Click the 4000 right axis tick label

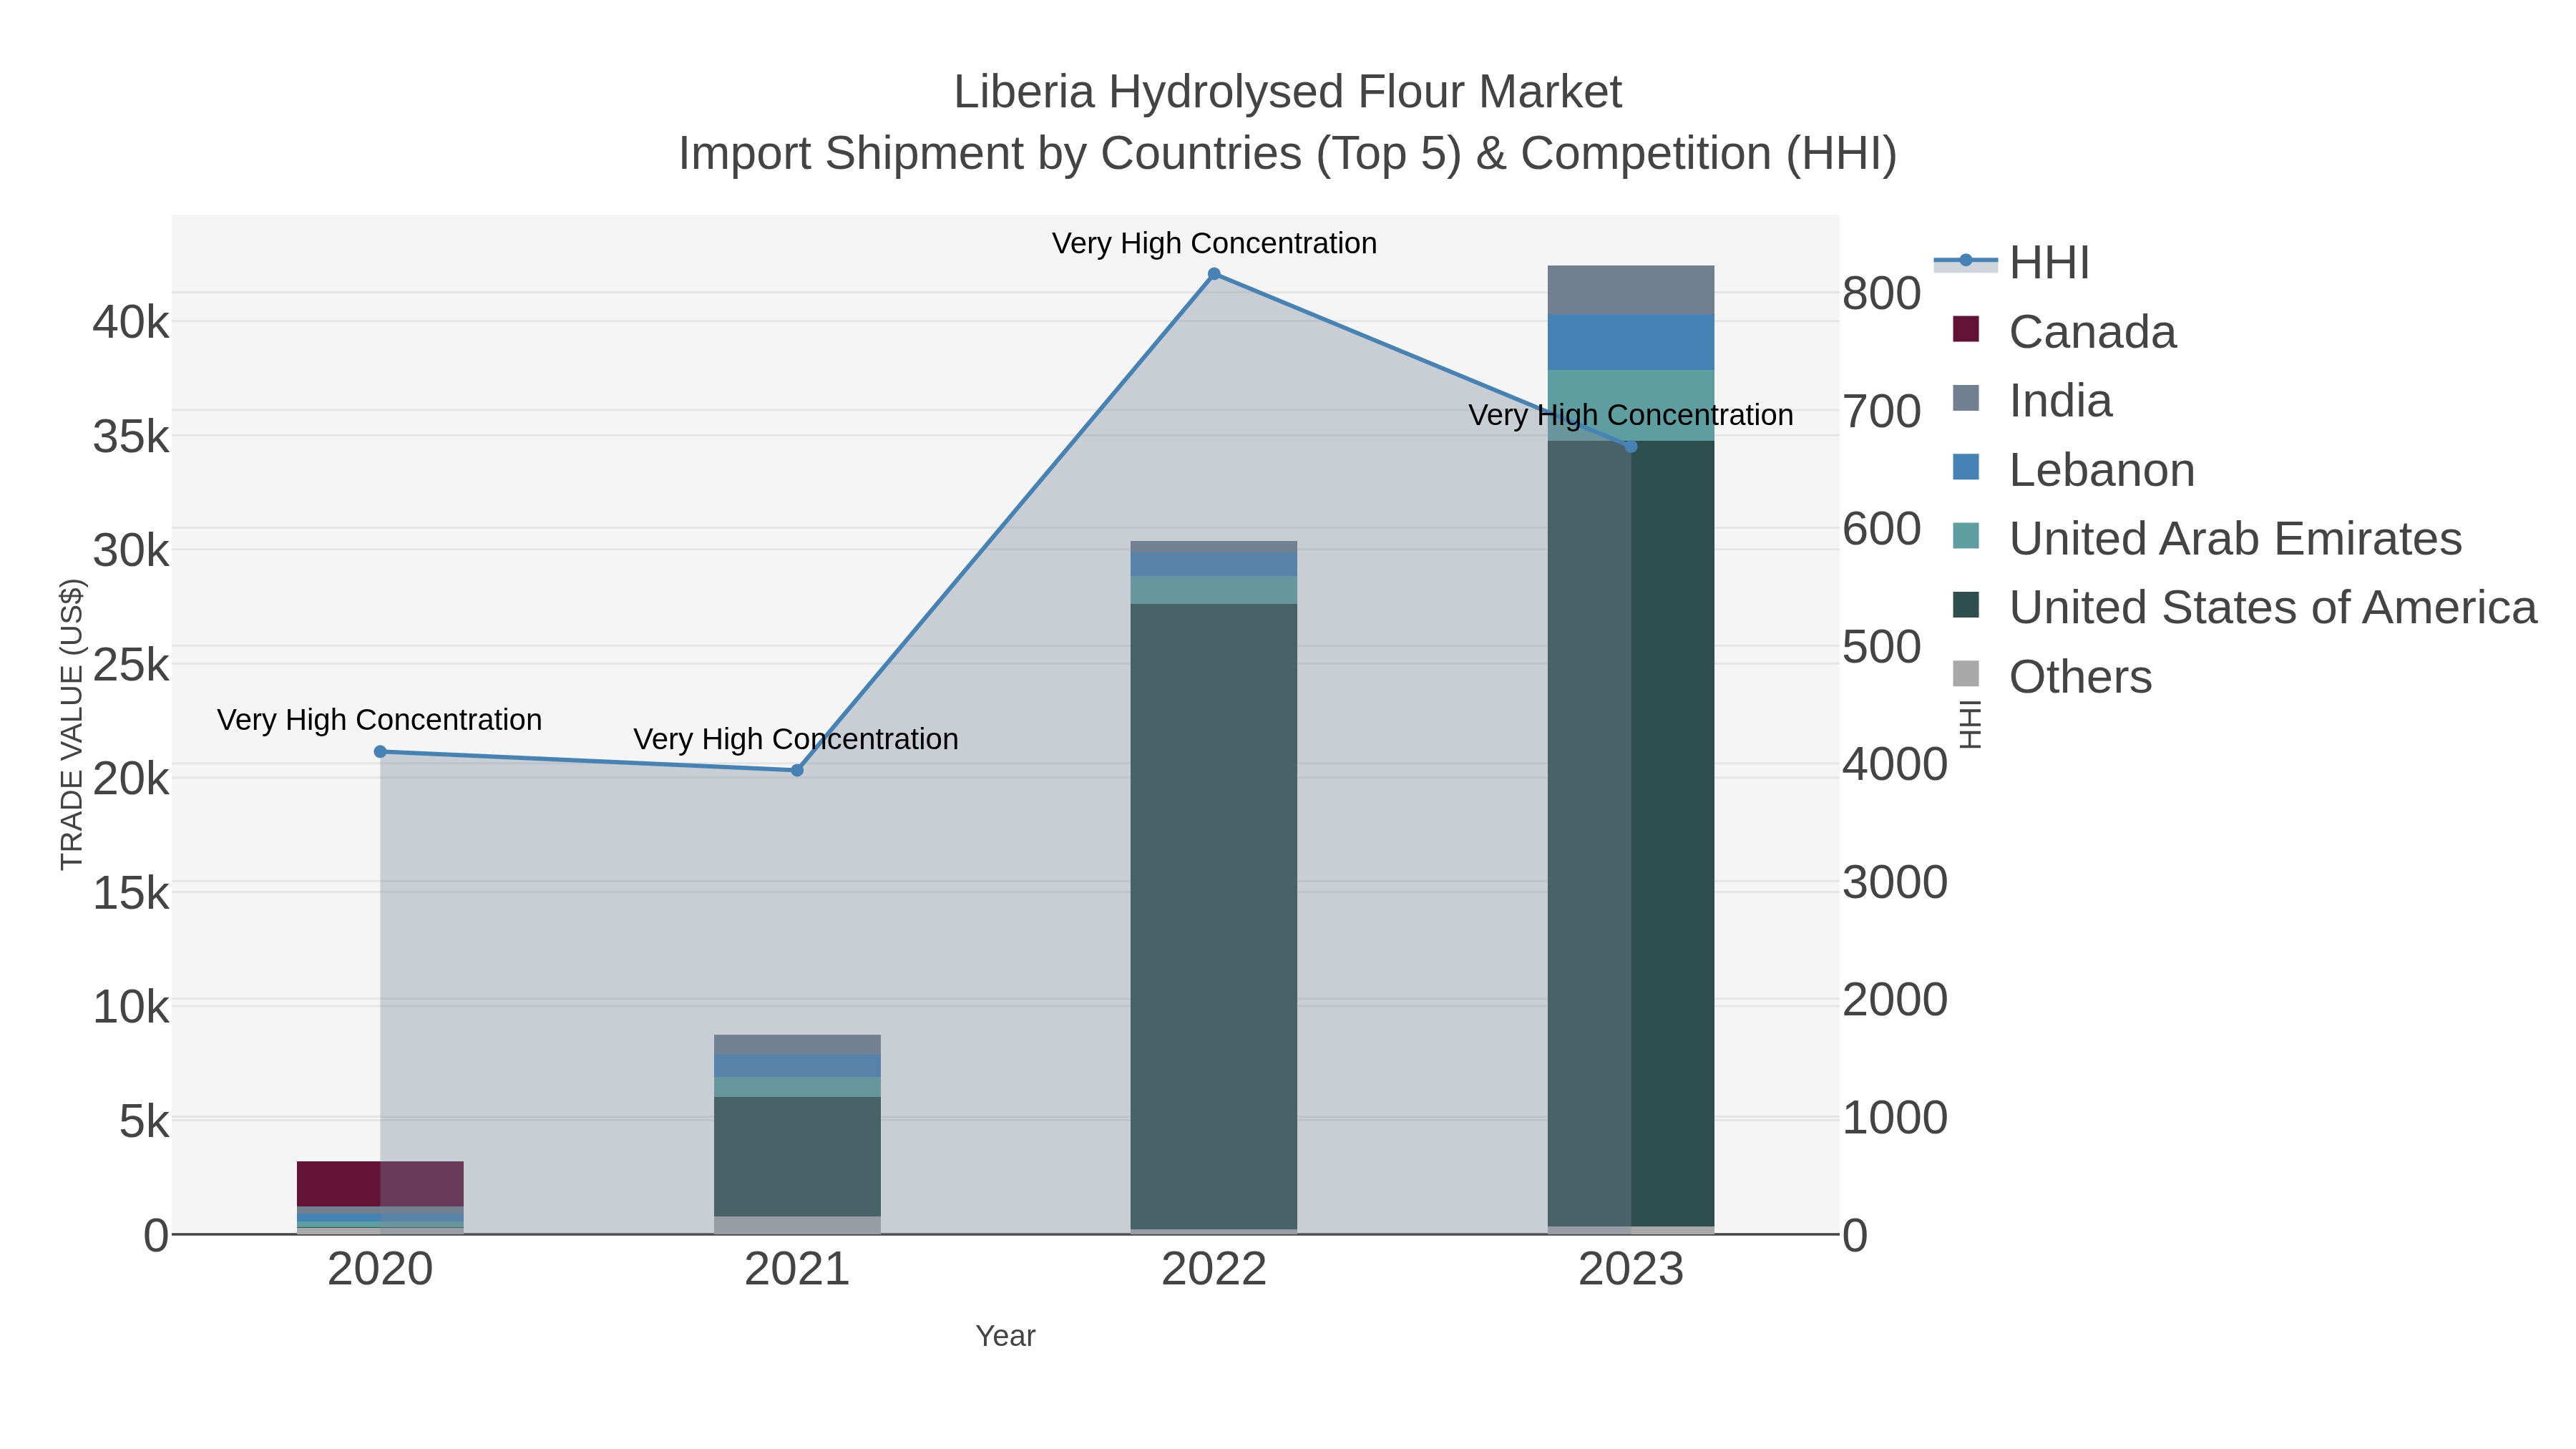click(1895, 765)
